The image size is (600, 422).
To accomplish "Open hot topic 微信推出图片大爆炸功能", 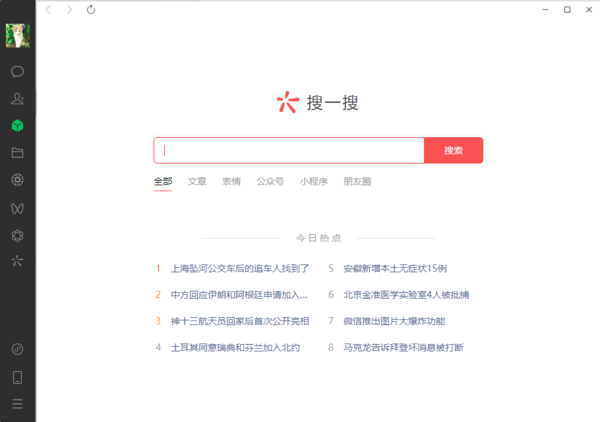I will 394,321.
